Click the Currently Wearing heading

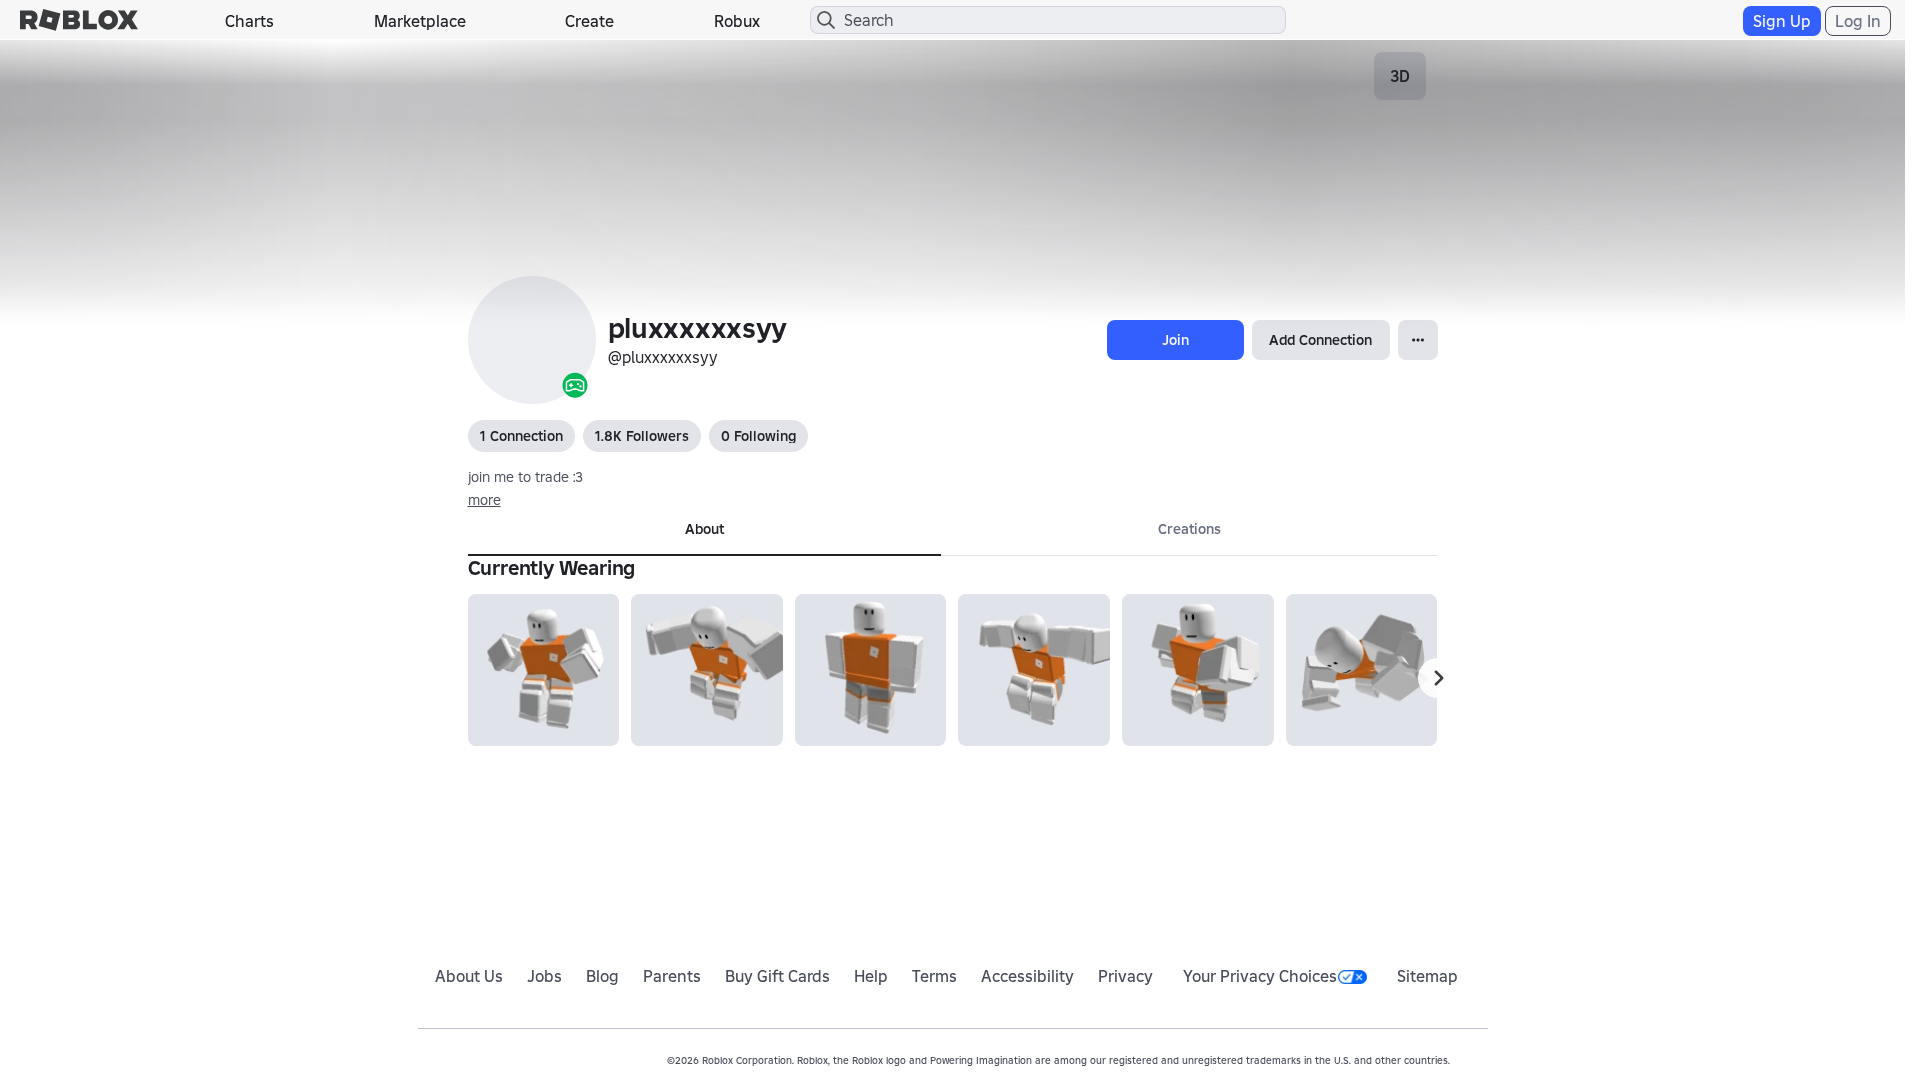551,568
